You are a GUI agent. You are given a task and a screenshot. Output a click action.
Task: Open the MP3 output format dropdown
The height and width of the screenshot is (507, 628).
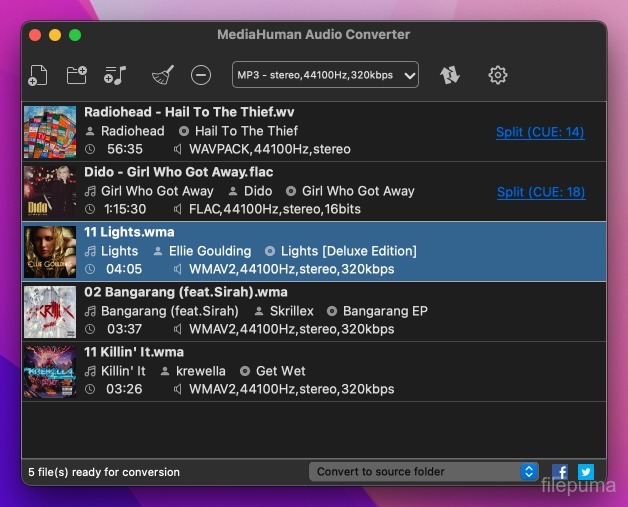(x=325, y=75)
